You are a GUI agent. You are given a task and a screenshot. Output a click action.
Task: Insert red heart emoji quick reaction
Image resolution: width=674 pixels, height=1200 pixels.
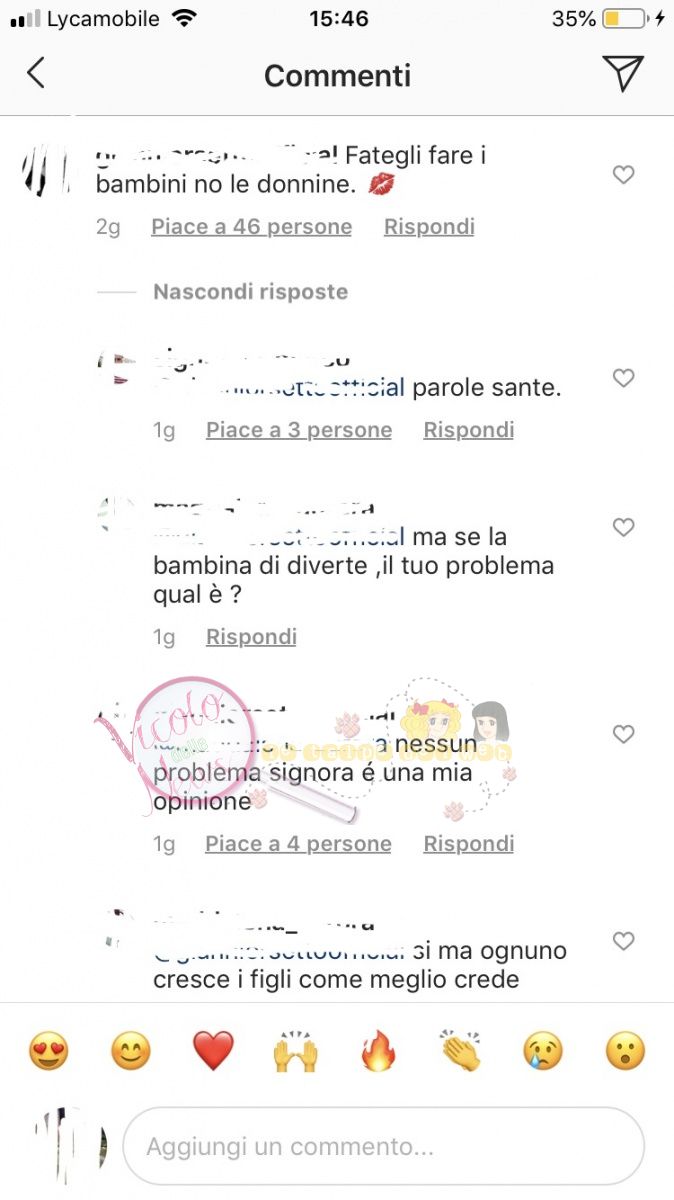click(213, 1052)
